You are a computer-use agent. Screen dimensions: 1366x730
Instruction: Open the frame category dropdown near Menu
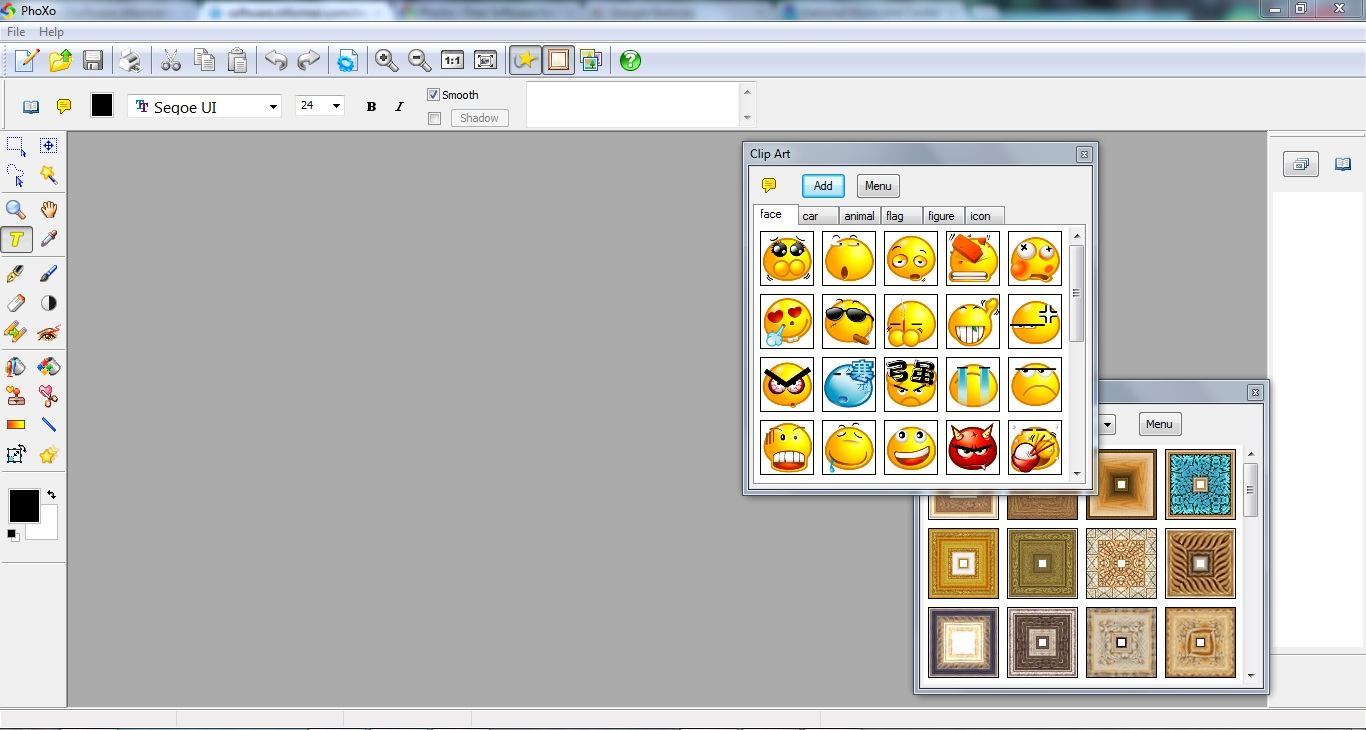pos(1106,424)
